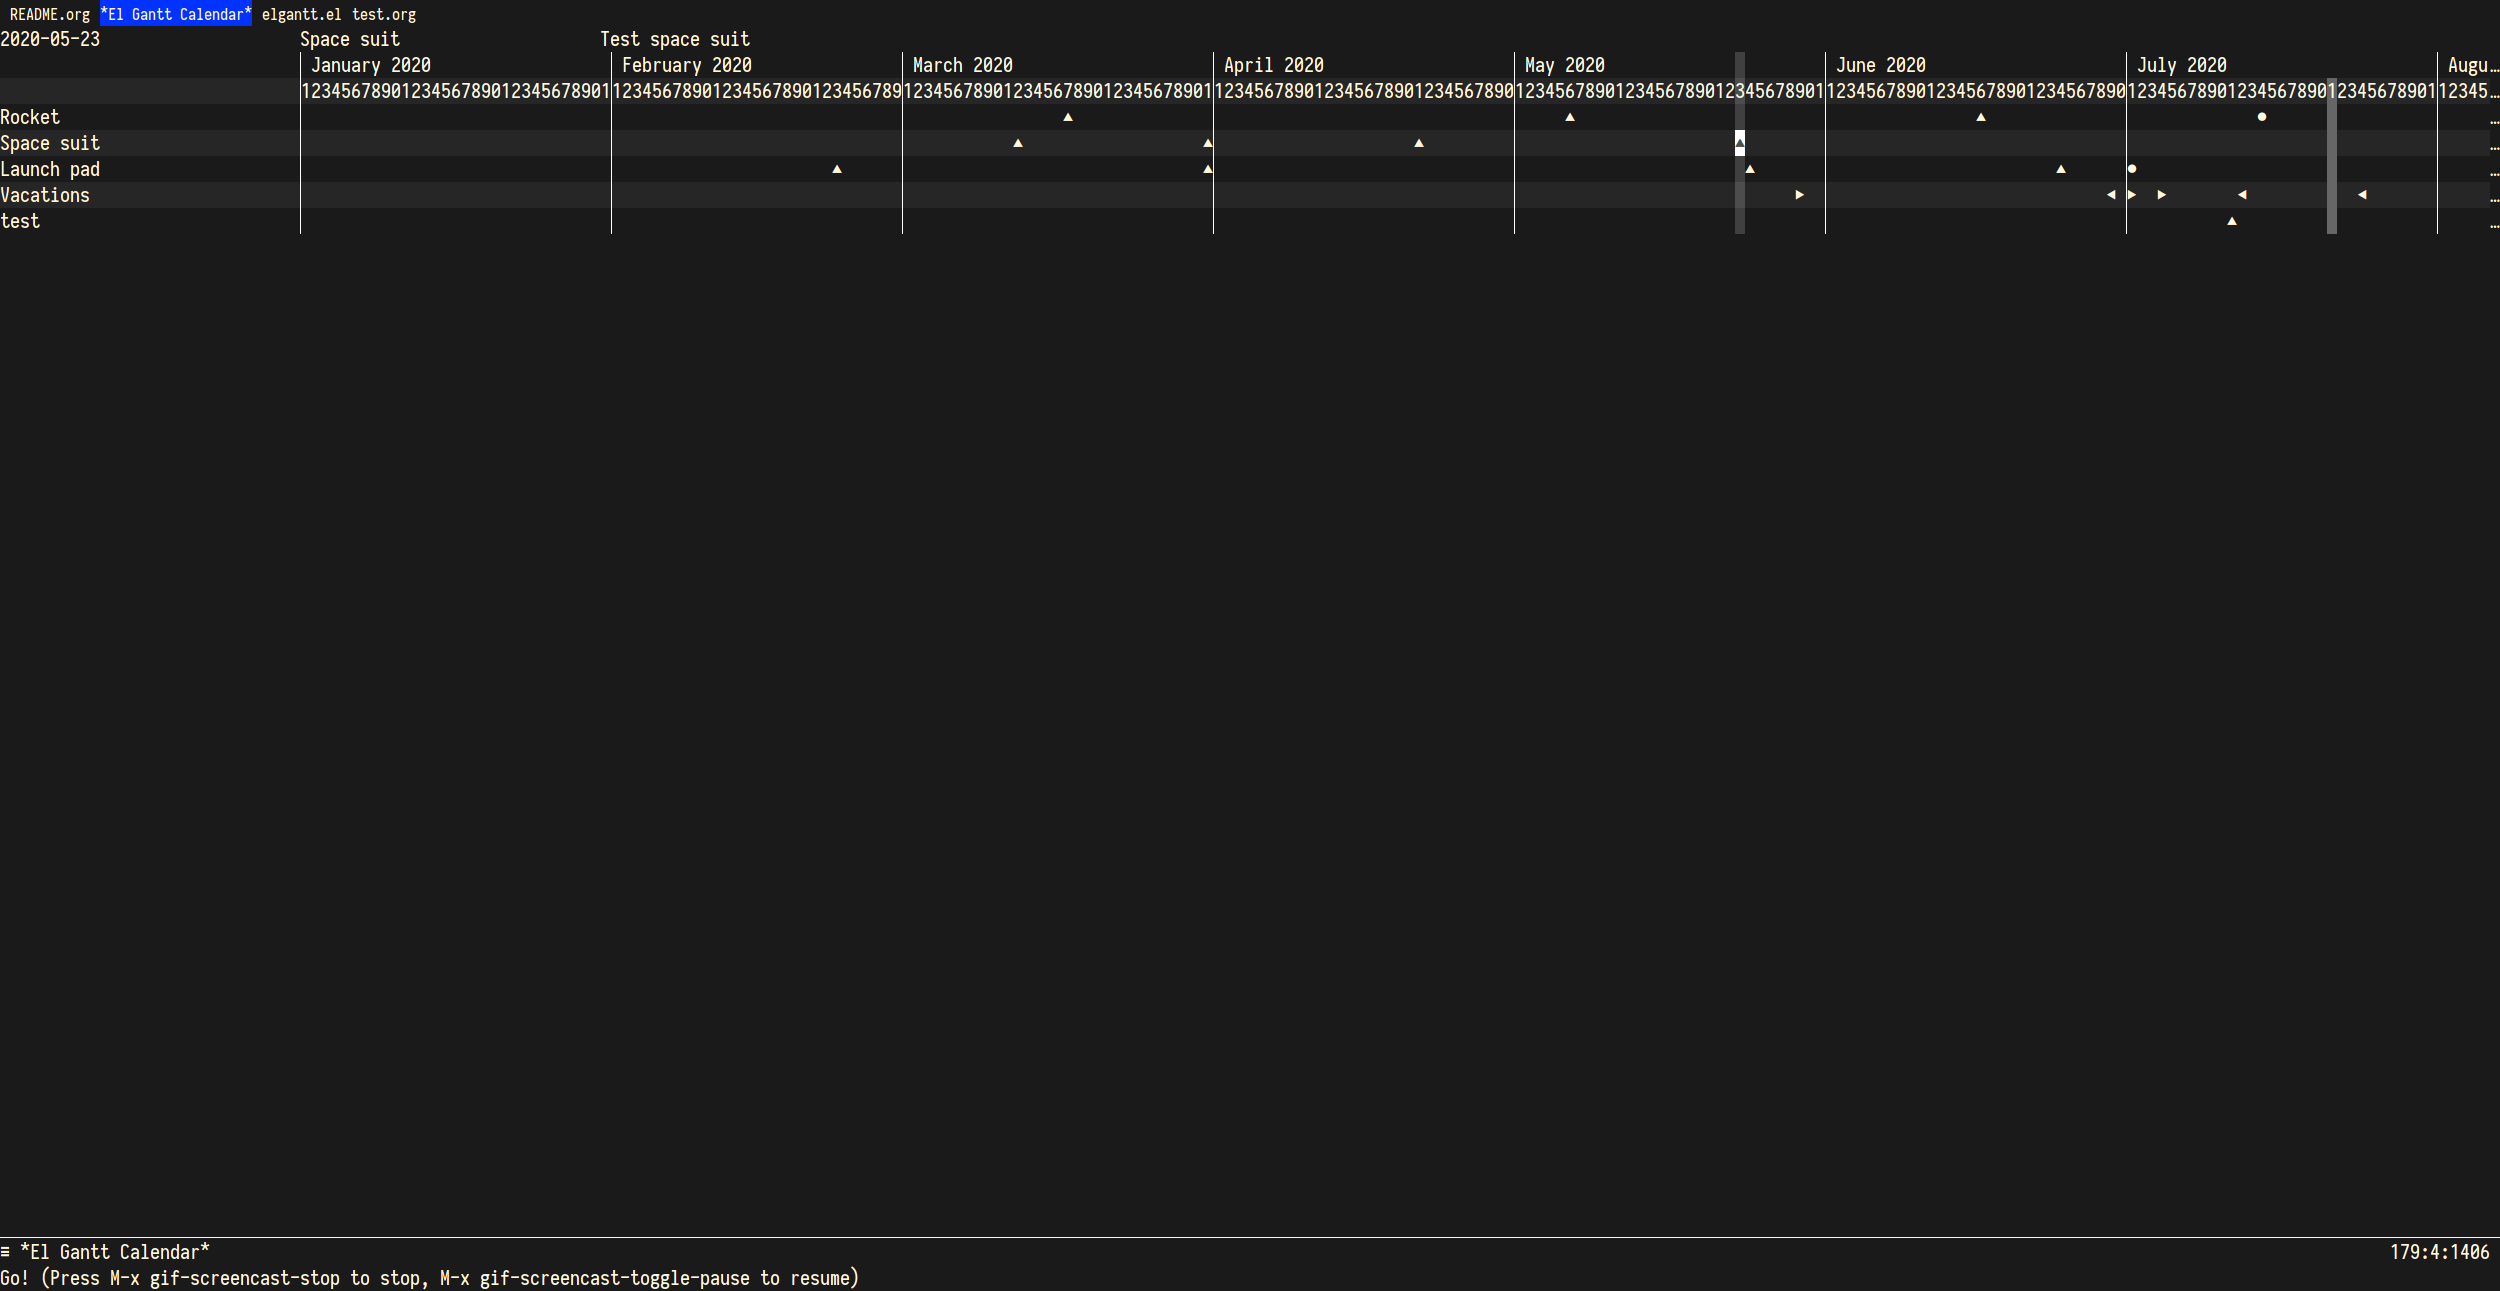The image size is (2500, 1291).
Task: Switch to the test.org tab
Action: [x=384, y=14]
